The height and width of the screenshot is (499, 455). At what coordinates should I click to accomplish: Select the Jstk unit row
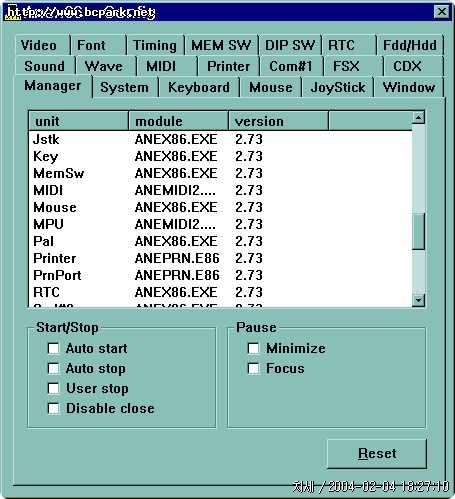coord(220,139)
